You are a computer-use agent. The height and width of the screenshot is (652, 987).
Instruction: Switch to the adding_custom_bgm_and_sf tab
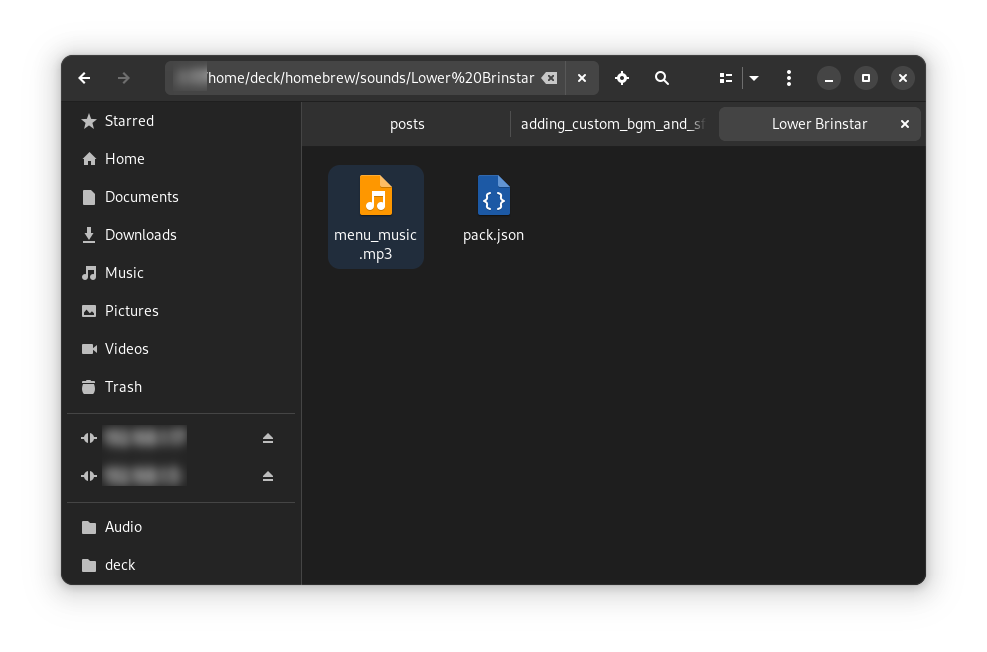[612, 124]
